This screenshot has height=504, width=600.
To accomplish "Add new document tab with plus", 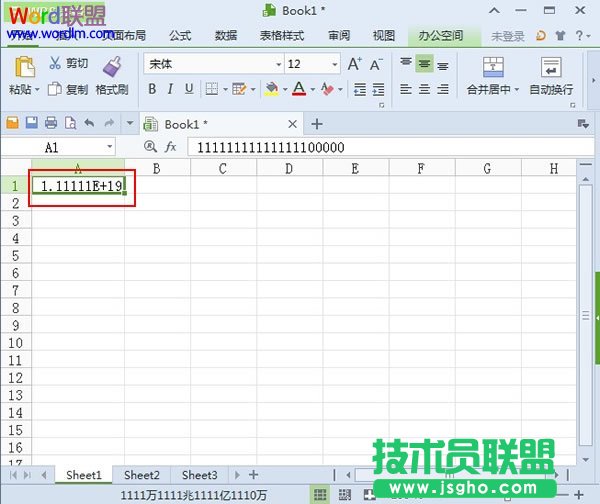I will tap(317, 124).
